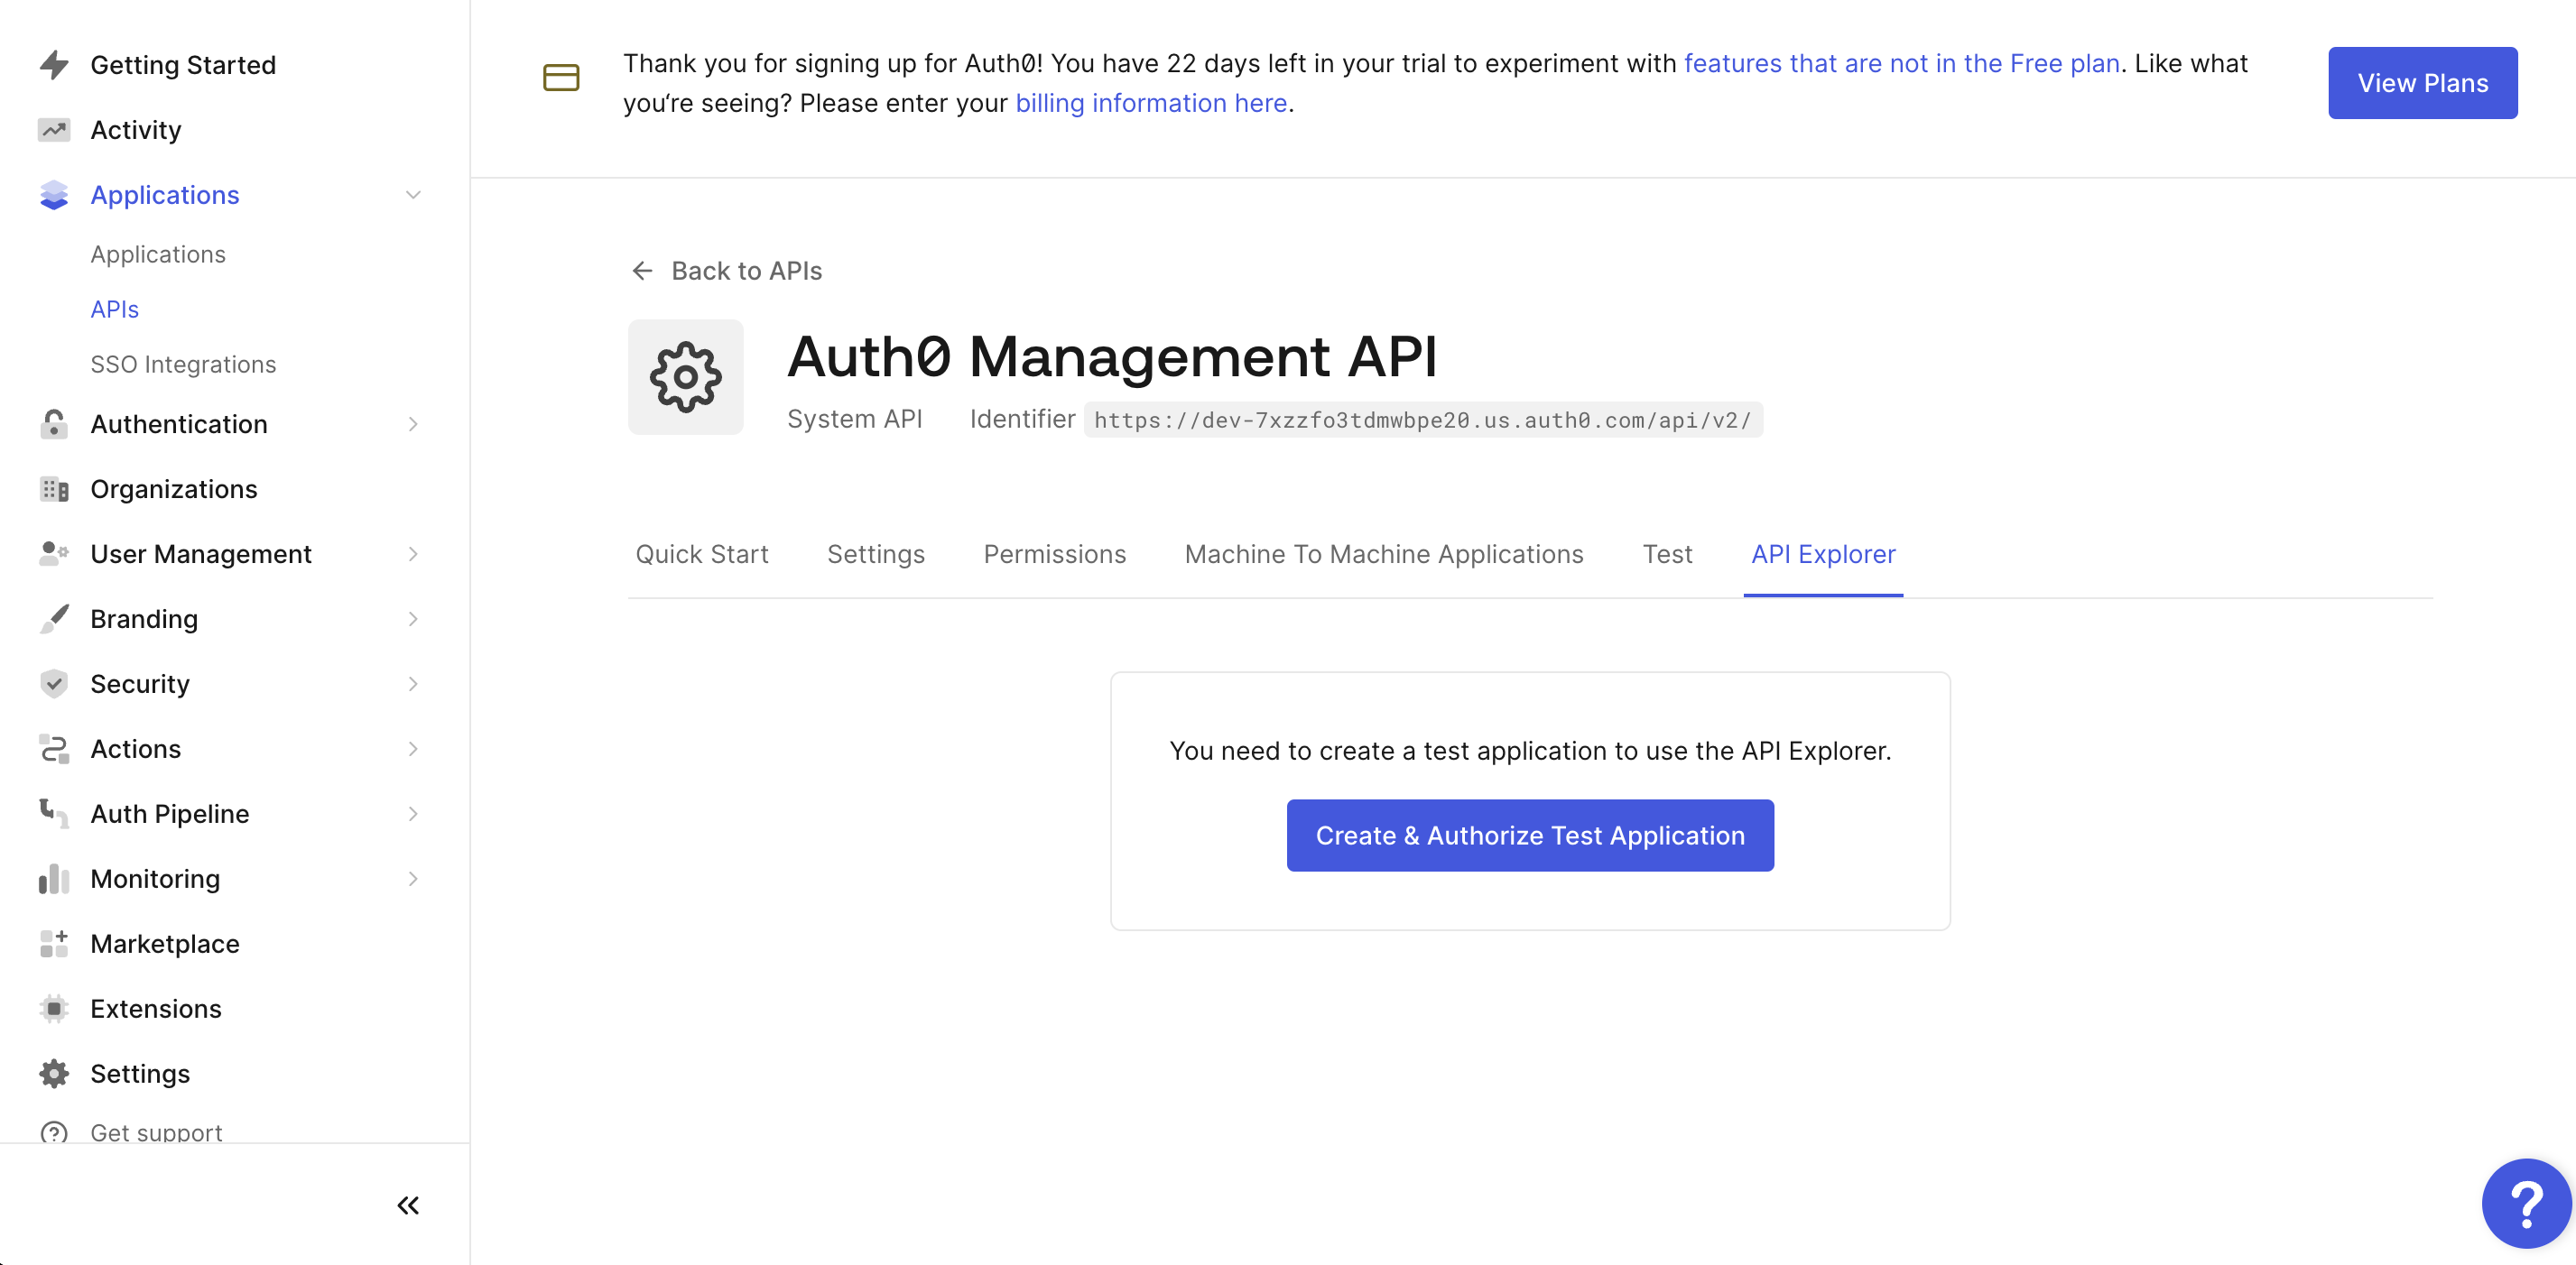Open the Marketplace icon in sidebar
The height and width of the screenshot is (1265, 2576).
click(x=54, y=943)
